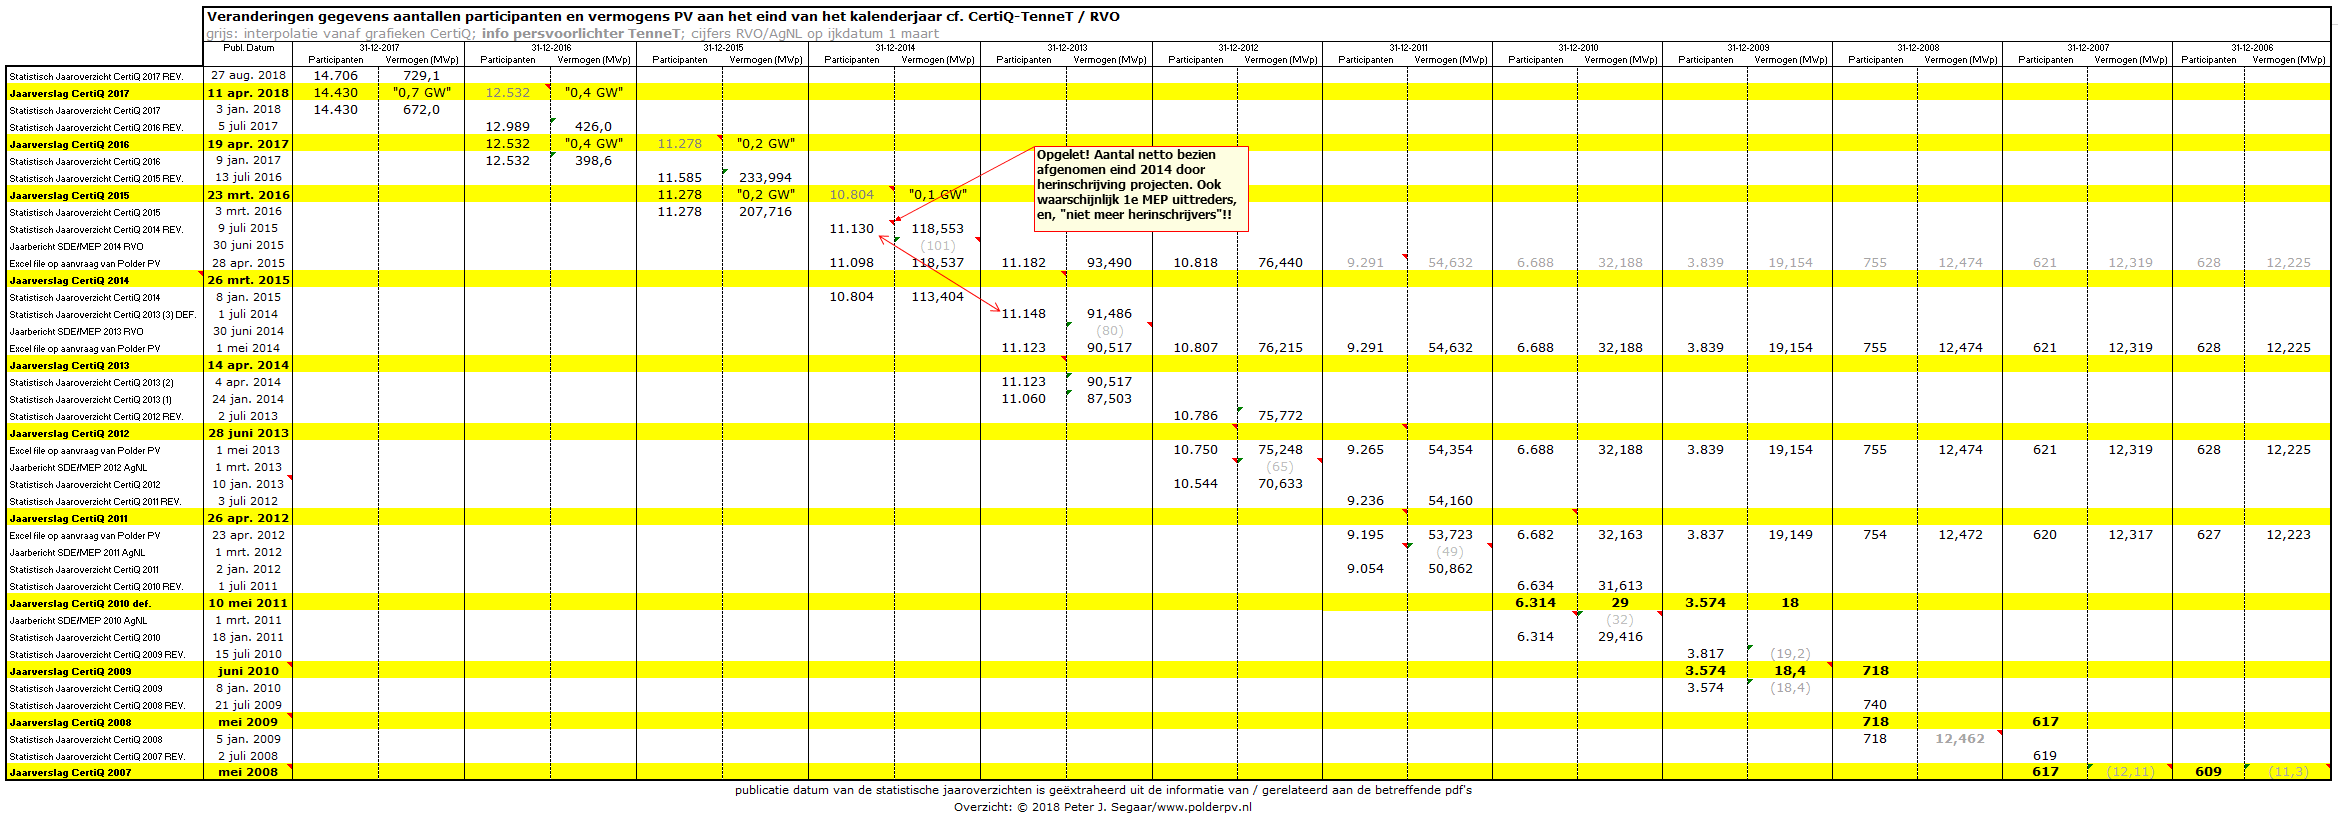Click the capacity value '398,6'

pos(593,161)
